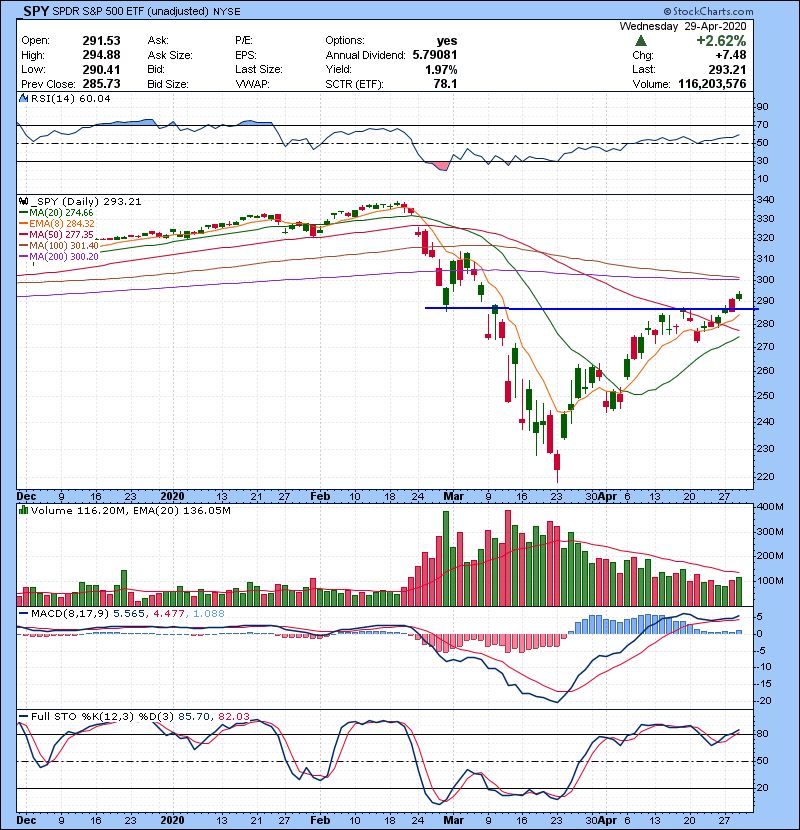Click the Chg value +7.48
The image size is (800, 830).
[731, 55]
